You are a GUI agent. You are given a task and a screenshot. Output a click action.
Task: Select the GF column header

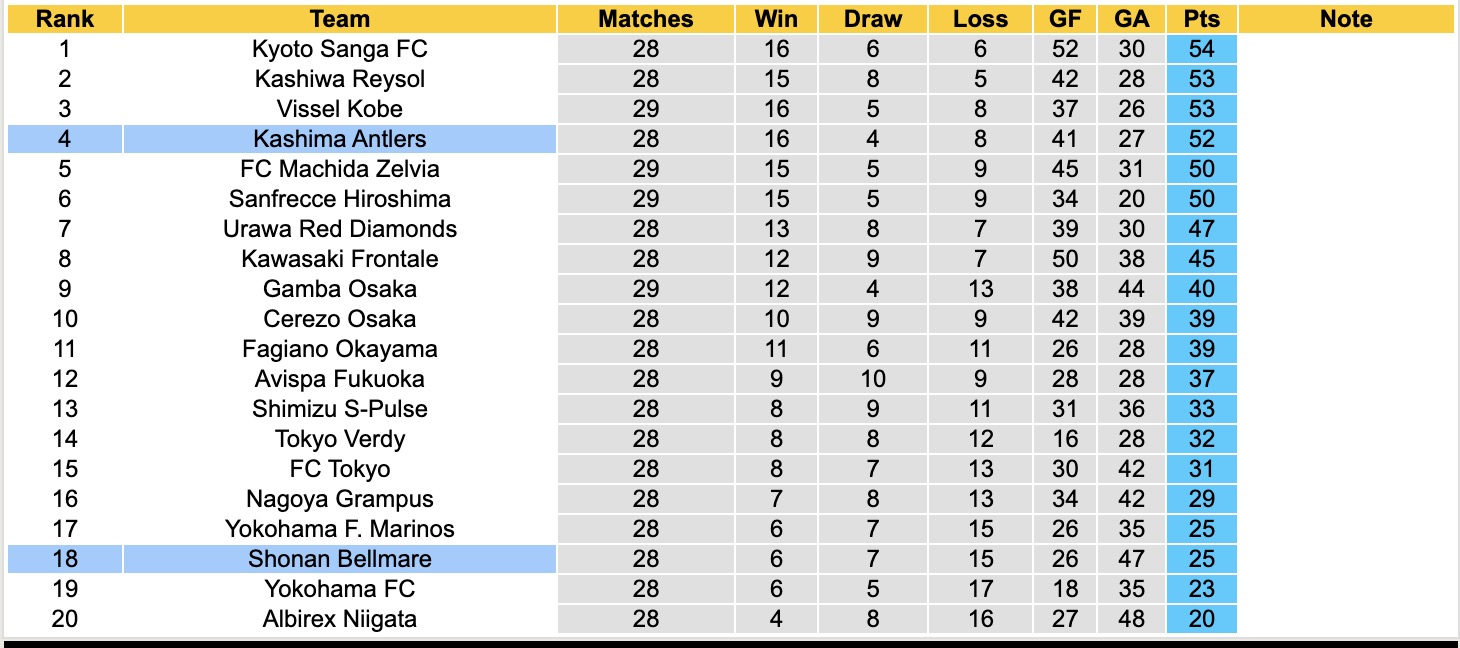(x=1065, y=19)
